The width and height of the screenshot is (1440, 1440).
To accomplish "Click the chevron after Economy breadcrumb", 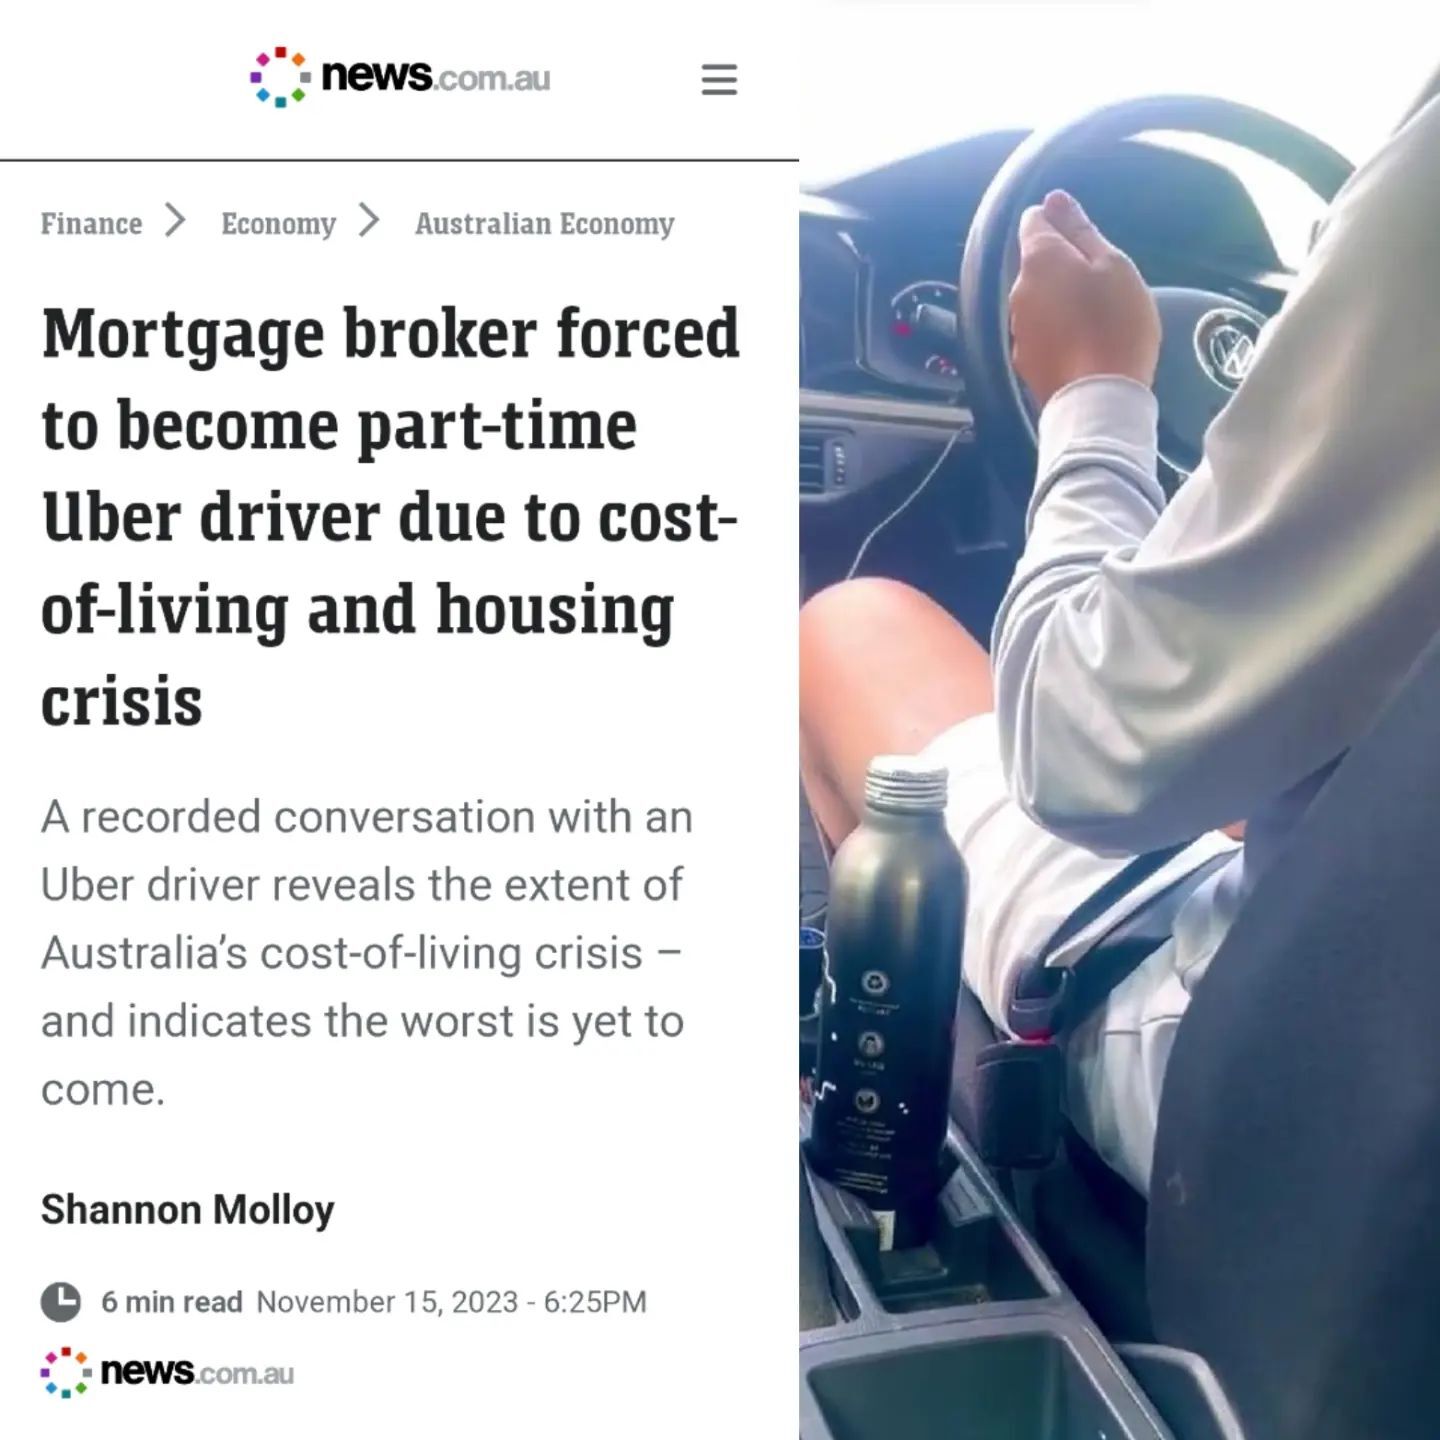I will point(370,220).
